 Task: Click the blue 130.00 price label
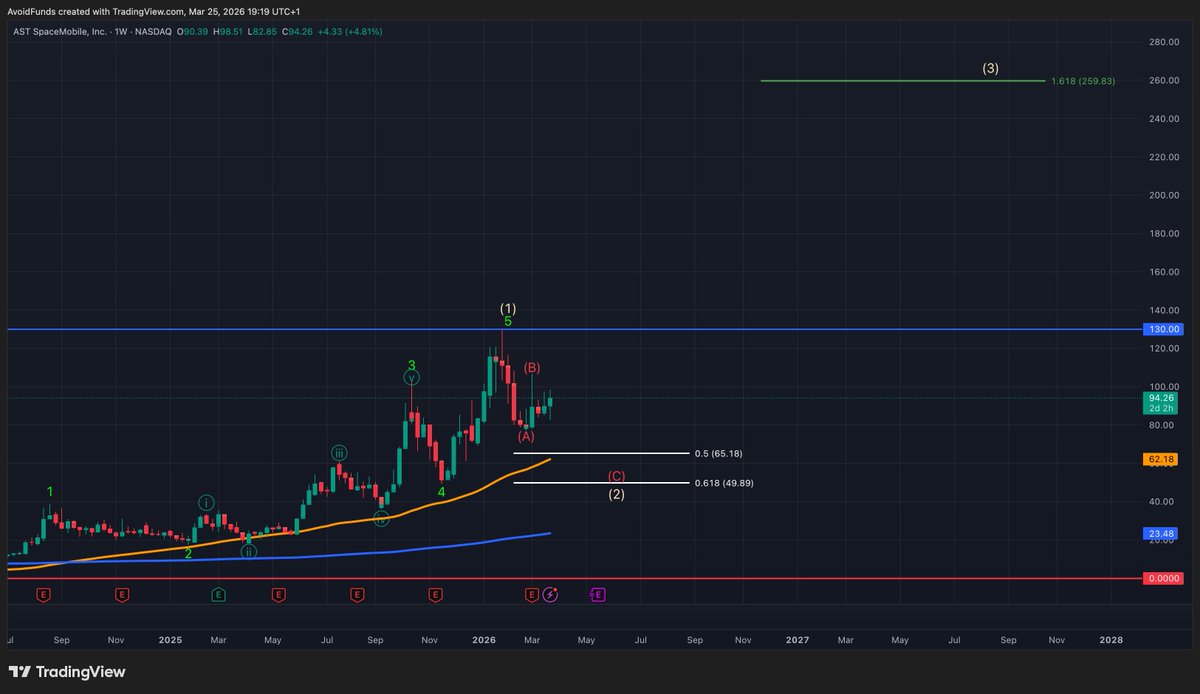click(1162, 329)
